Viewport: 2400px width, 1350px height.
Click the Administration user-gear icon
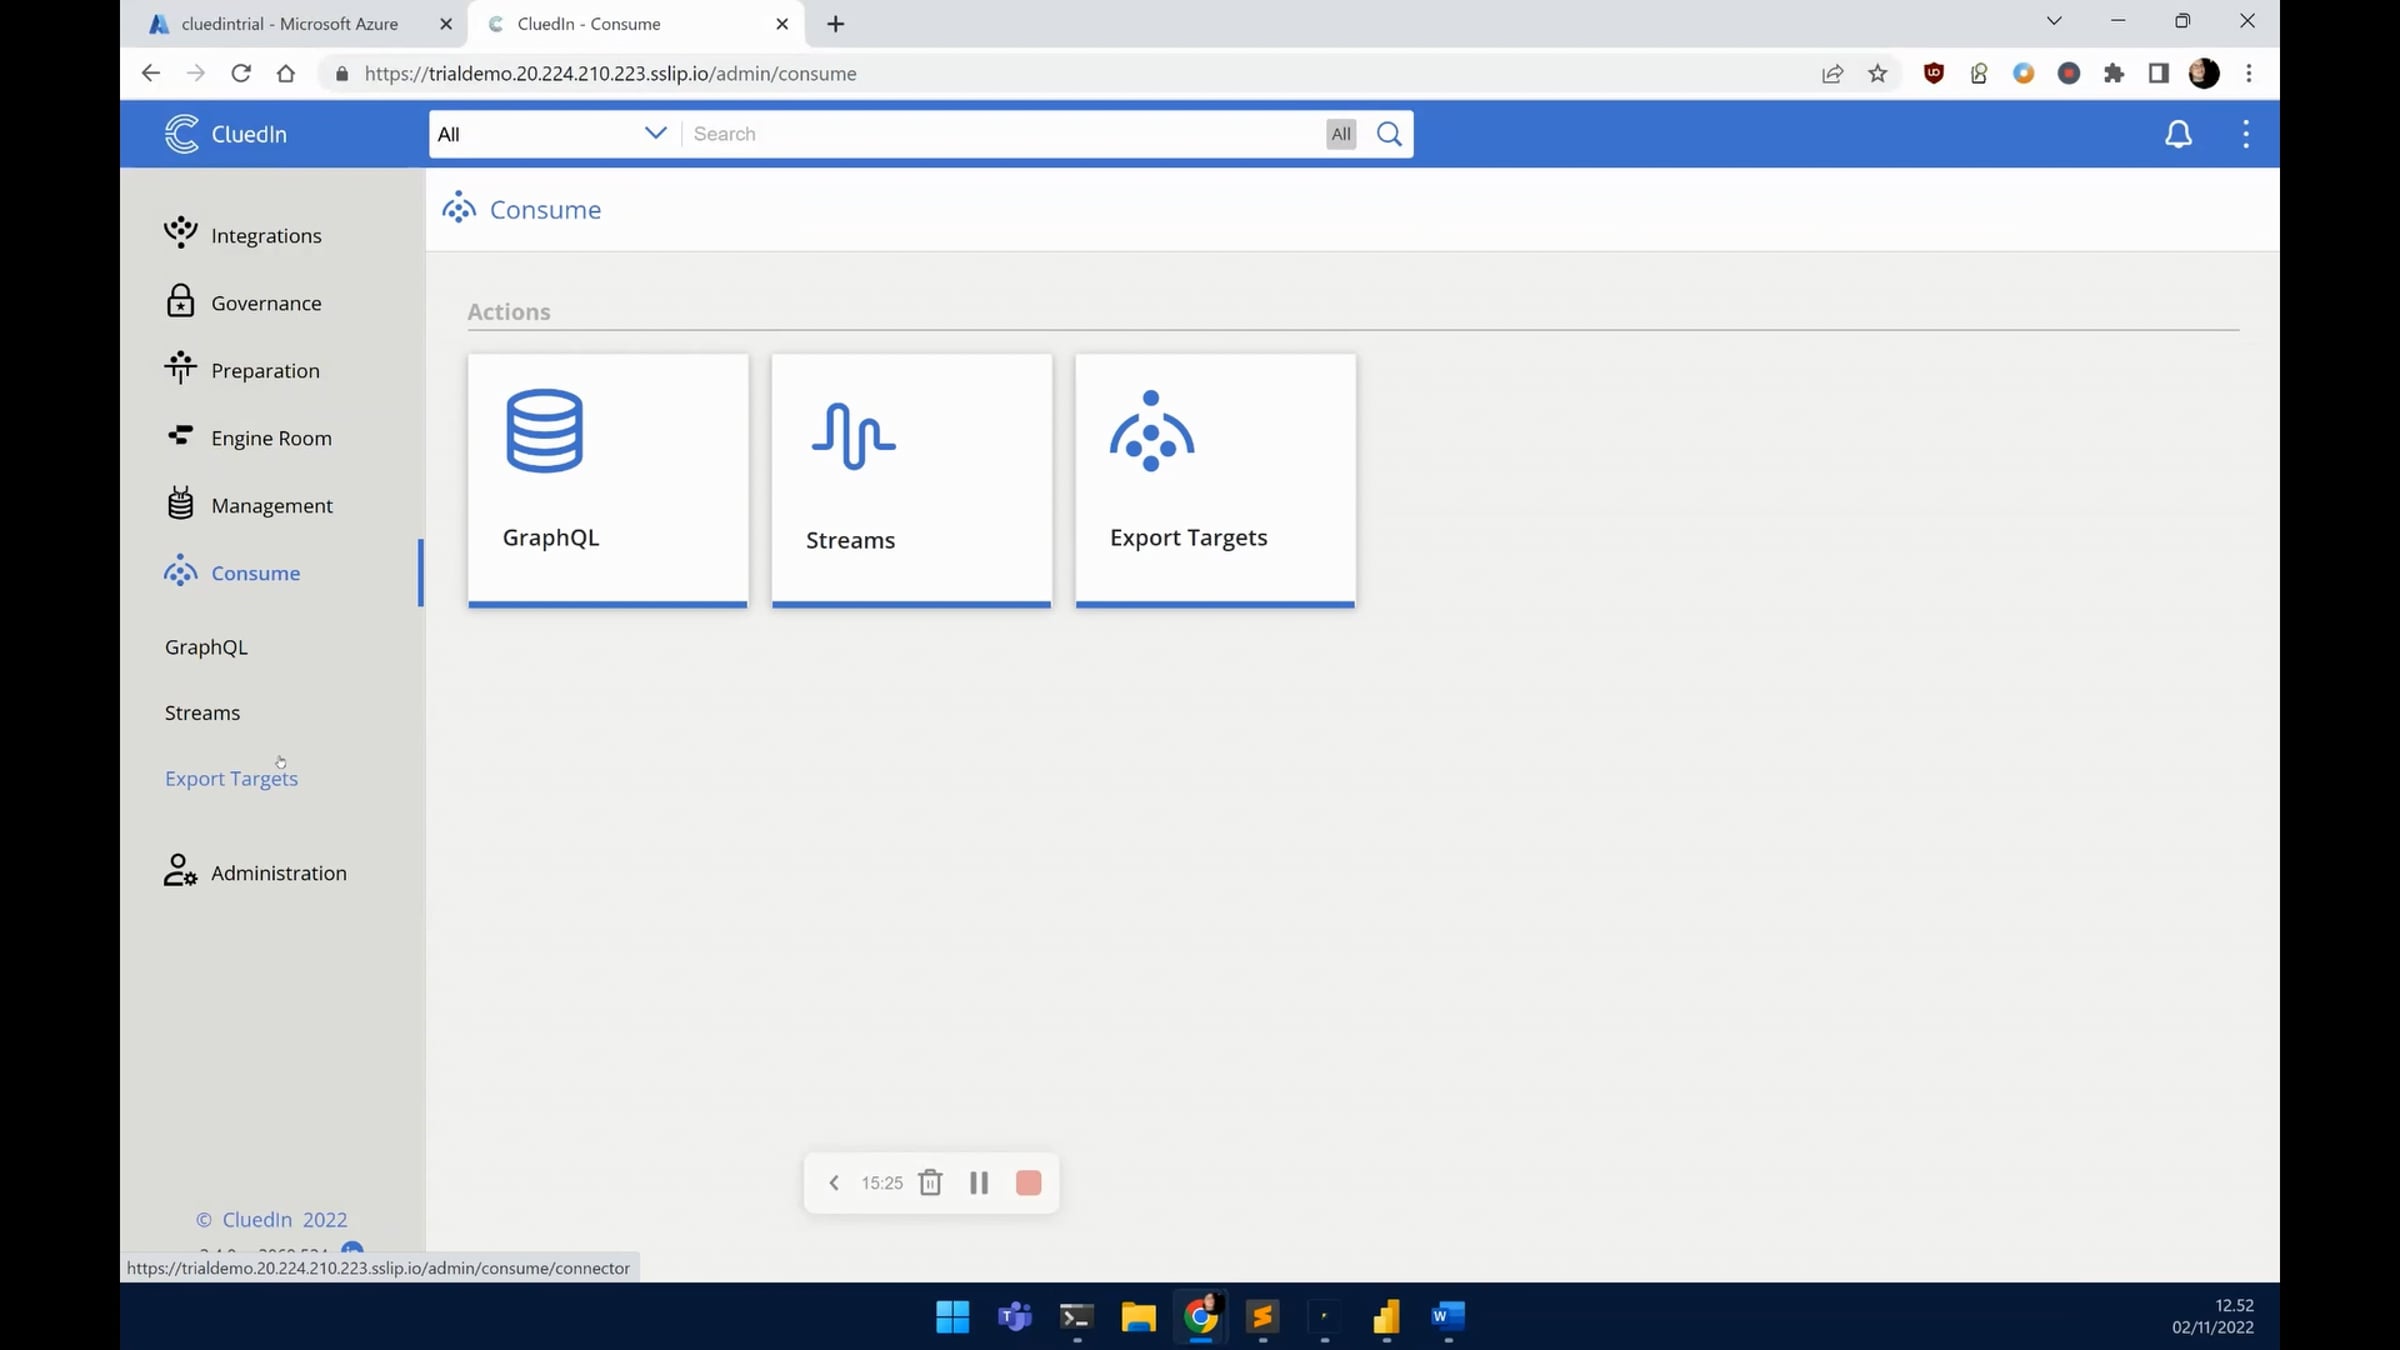coord(180,870)
